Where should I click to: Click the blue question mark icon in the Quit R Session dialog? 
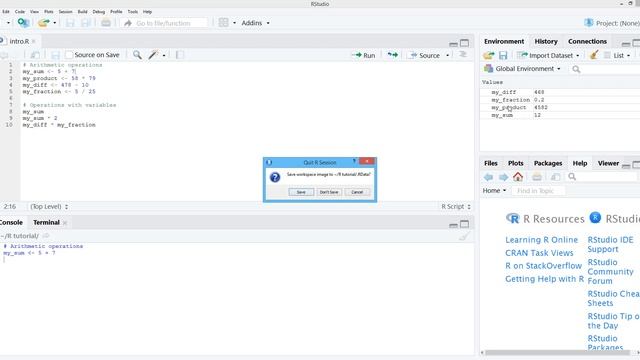pos(275,177)
